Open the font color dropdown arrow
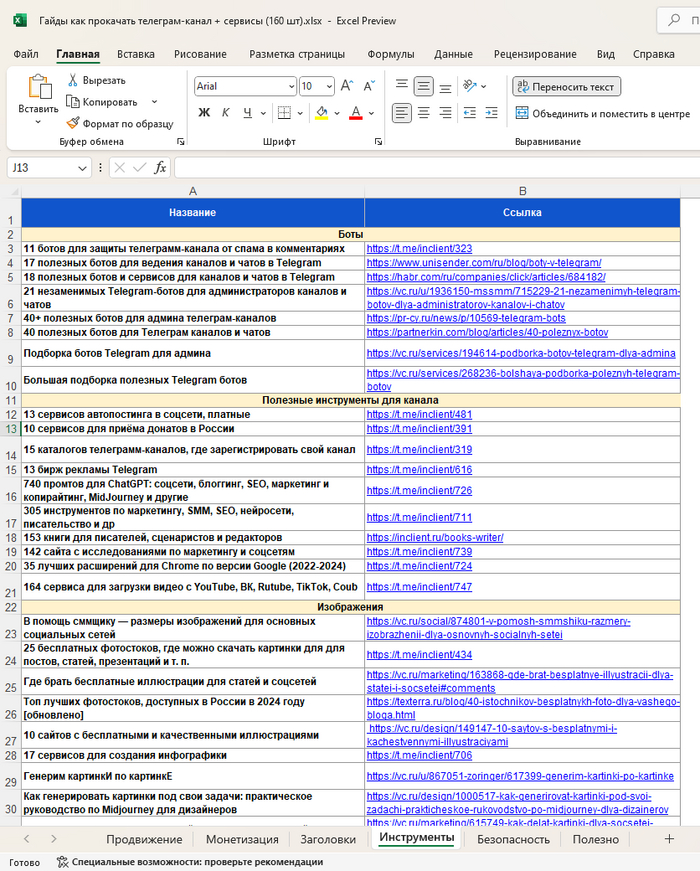This screenshot has width=700, height=871. point(371,113)
